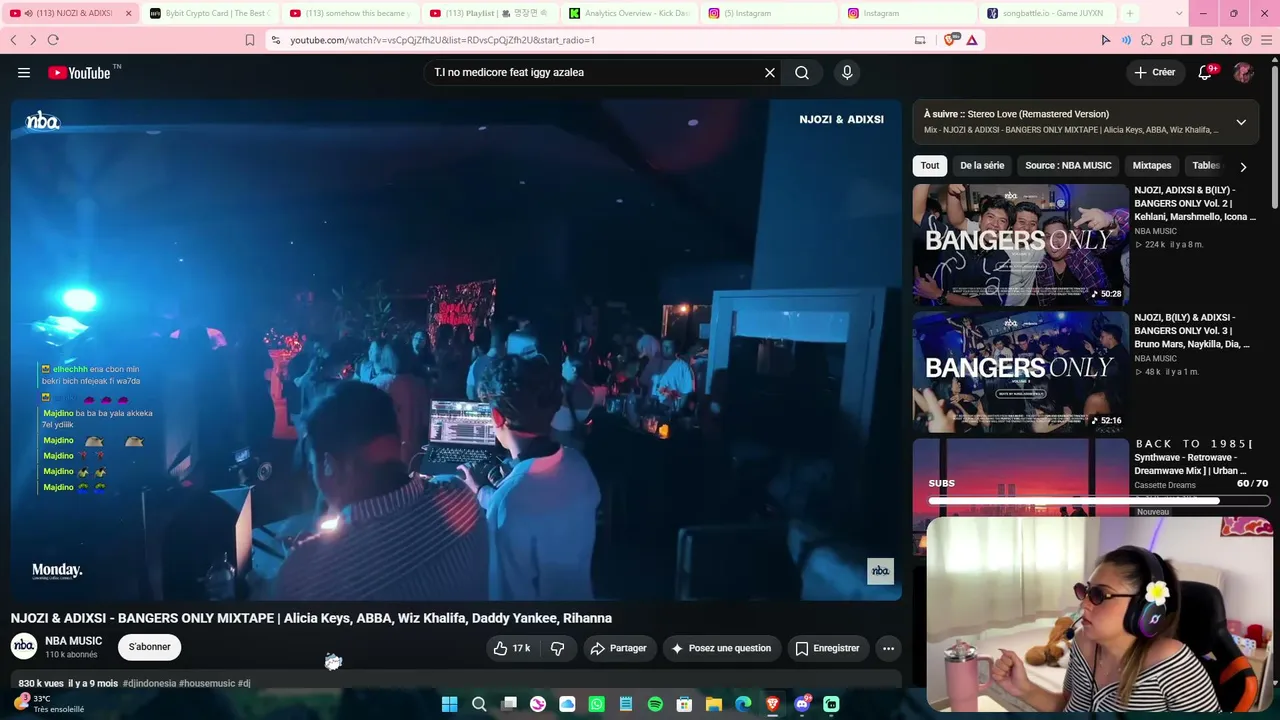This screenshot has width=1280, height=720.
Task: Show more filter chips with right arrow
Action: [x=1243, y=167]
